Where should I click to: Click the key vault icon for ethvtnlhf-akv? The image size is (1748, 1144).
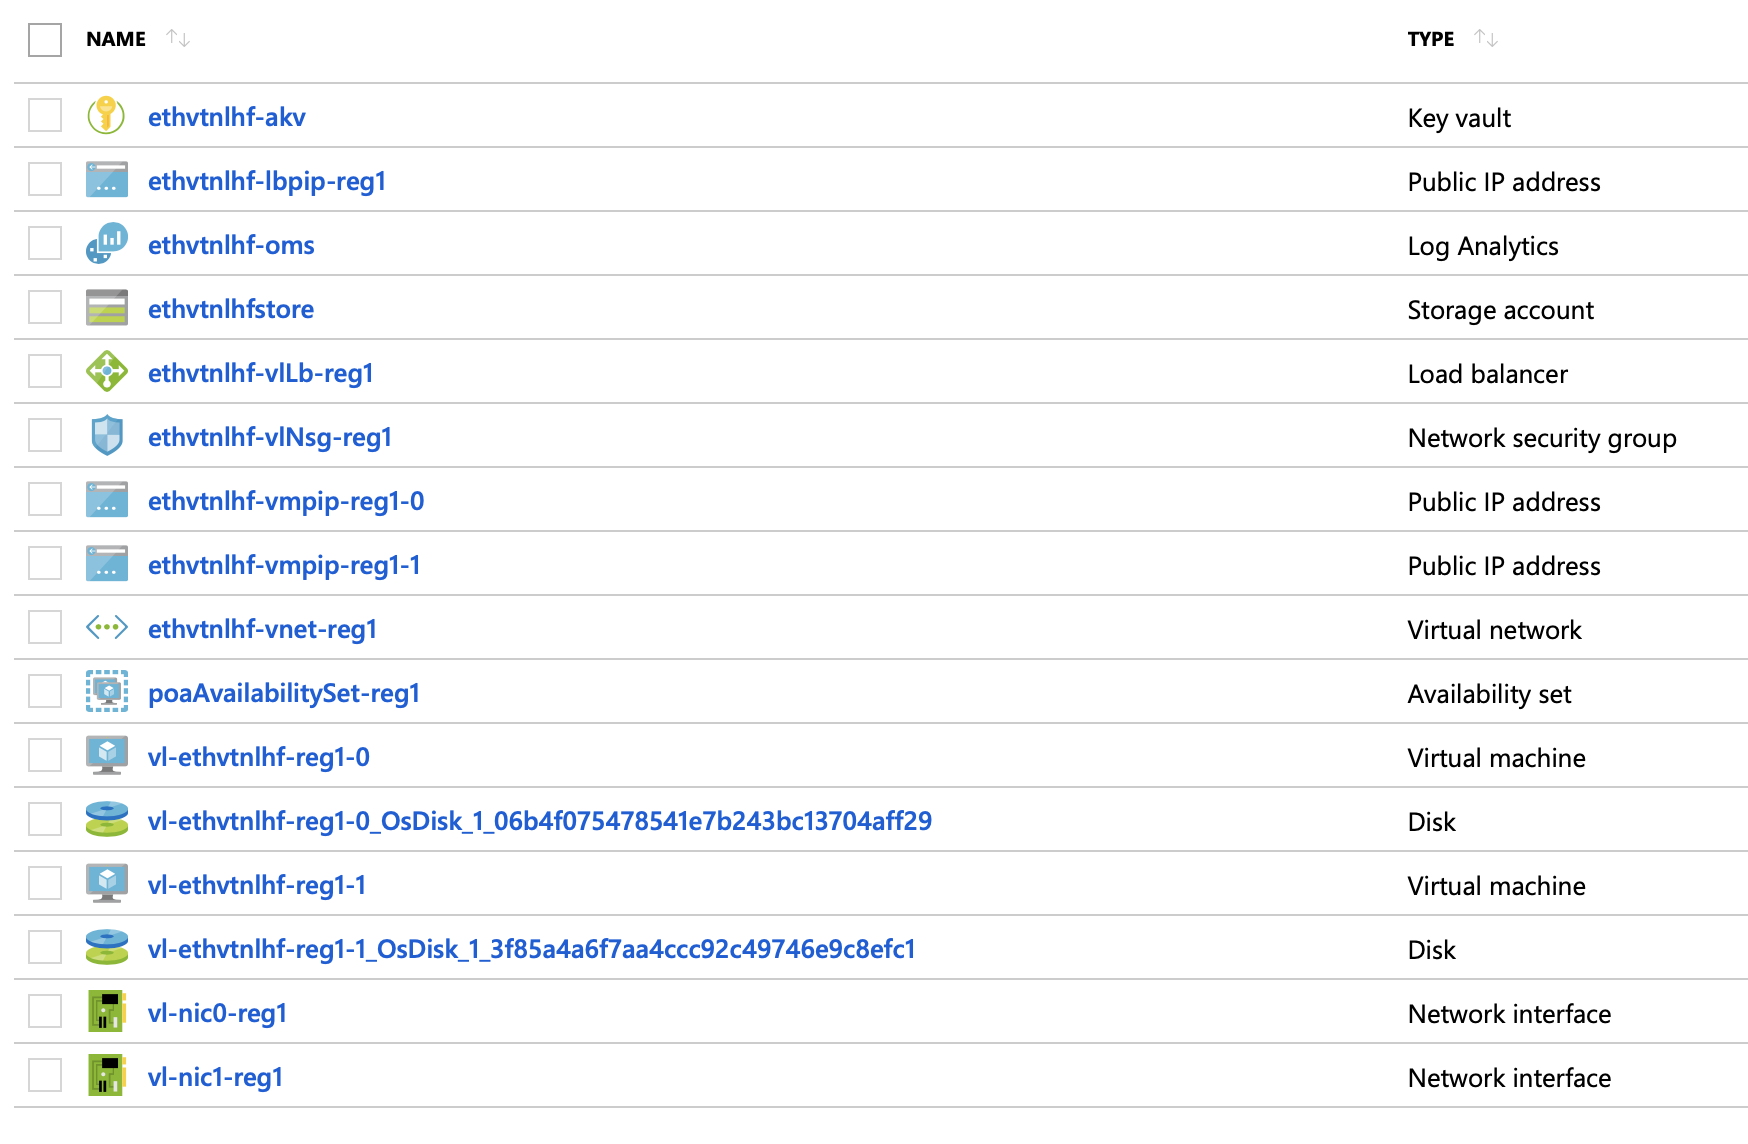pos(106,116)
